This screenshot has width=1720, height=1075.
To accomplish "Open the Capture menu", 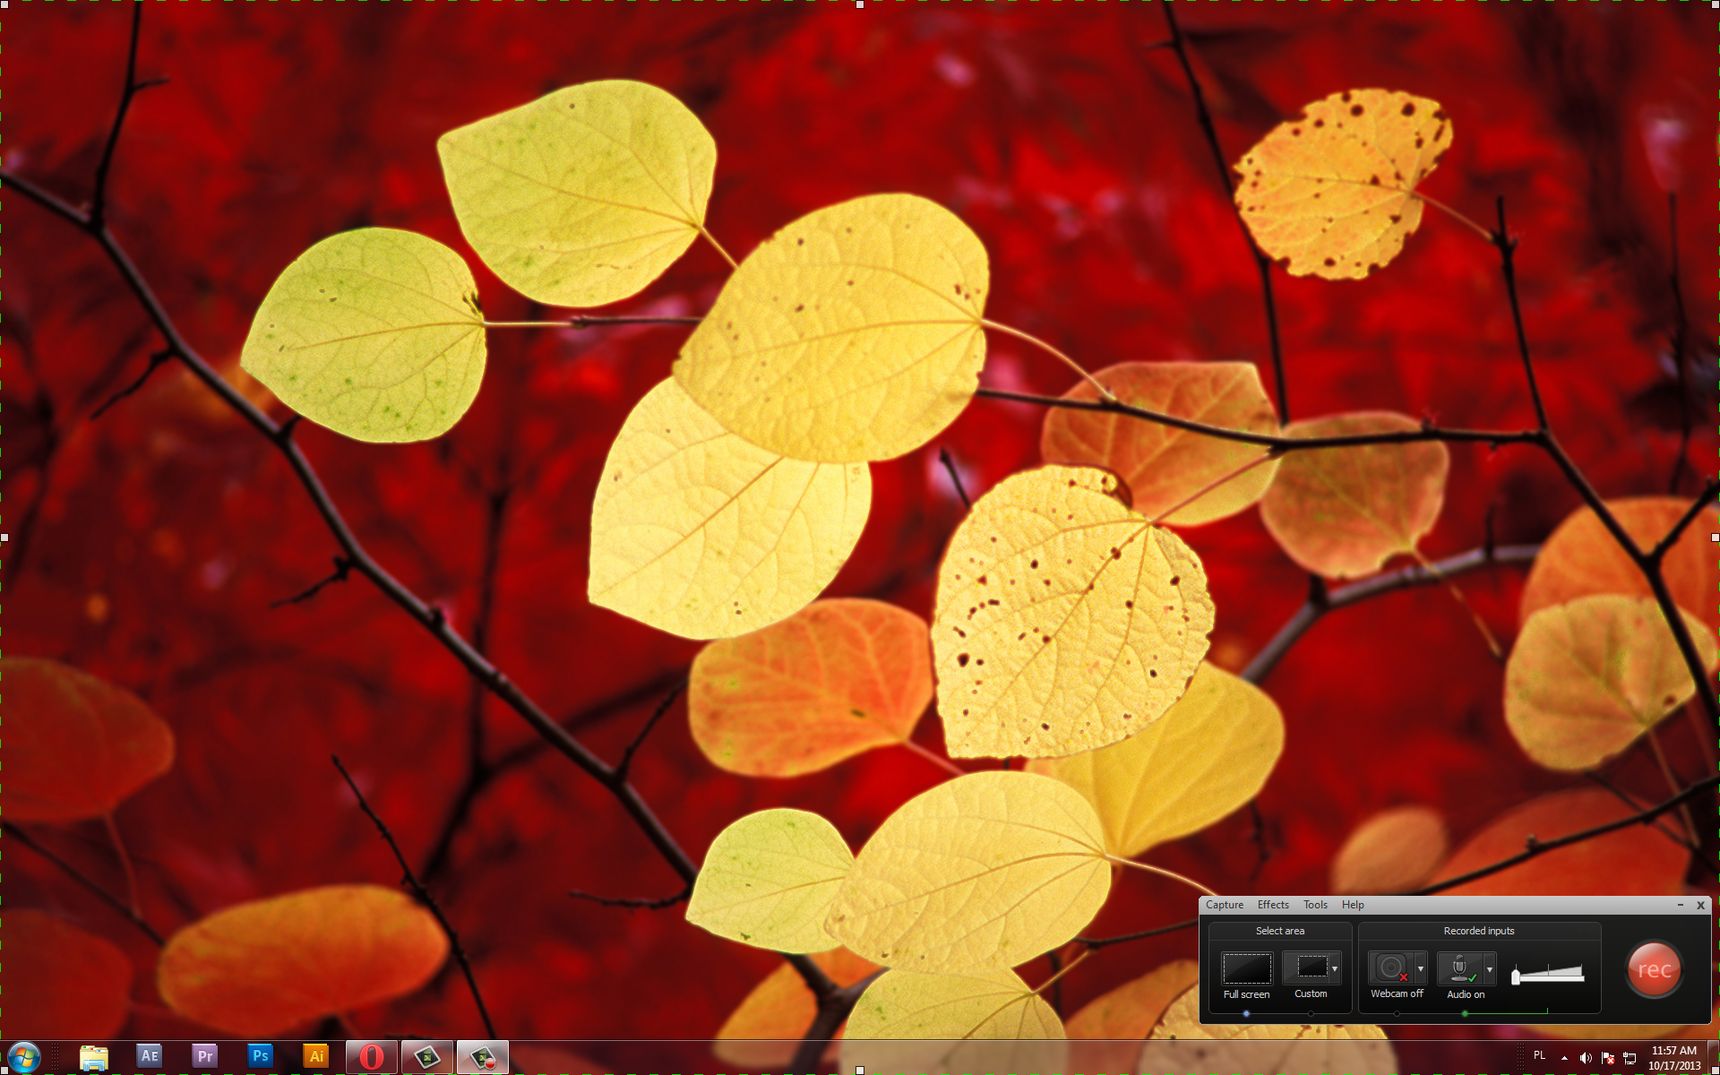I will click(1224, 905).
